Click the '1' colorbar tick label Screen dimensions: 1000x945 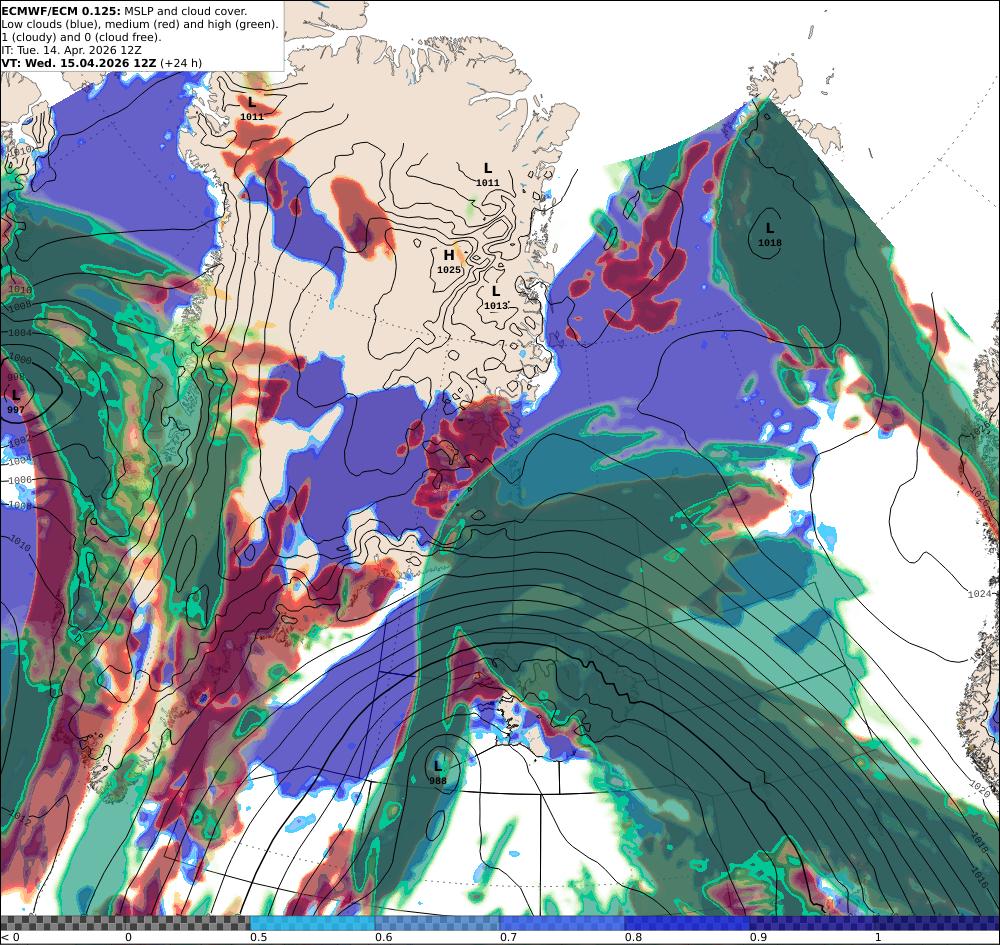[878, 937]
